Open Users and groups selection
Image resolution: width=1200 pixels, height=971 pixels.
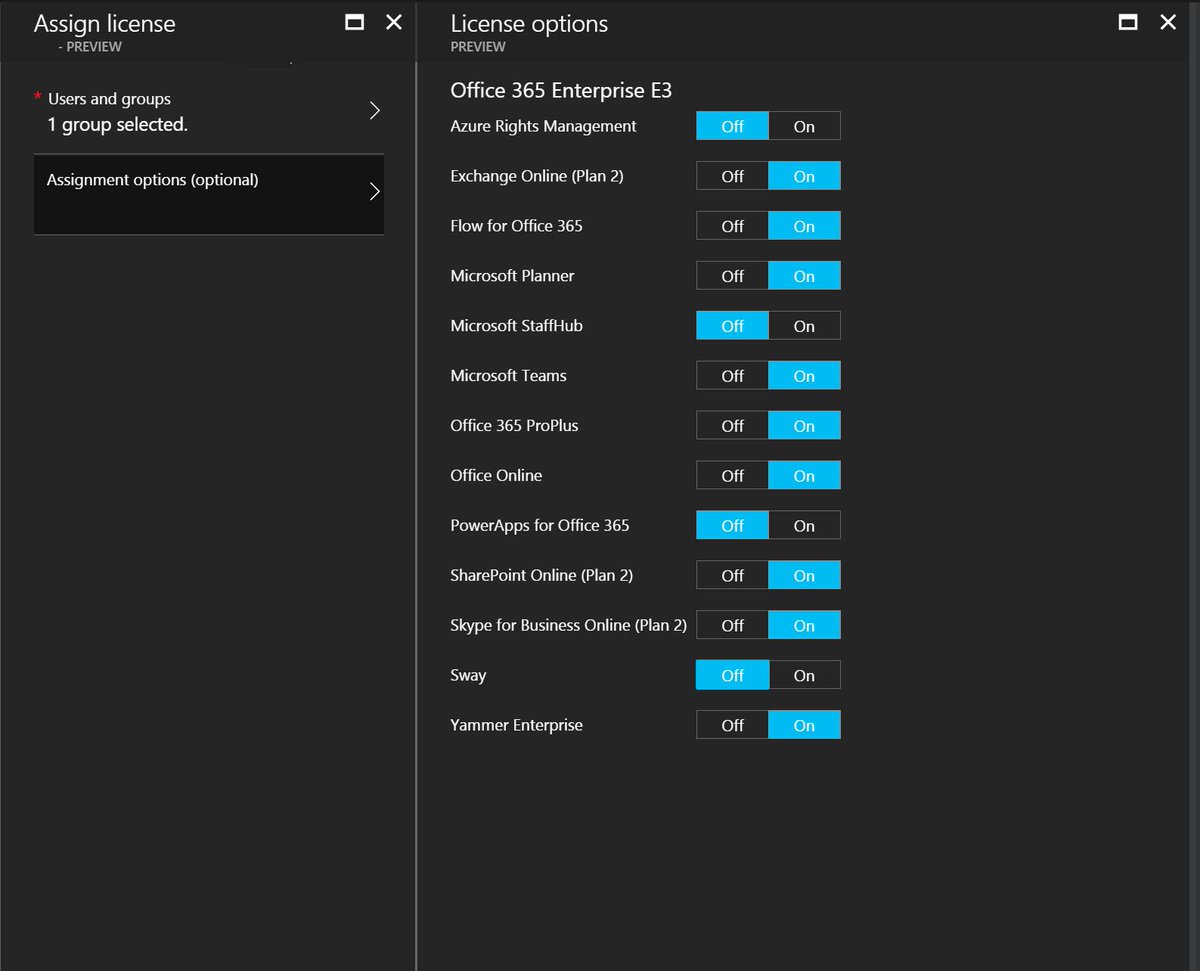[209, 112]
